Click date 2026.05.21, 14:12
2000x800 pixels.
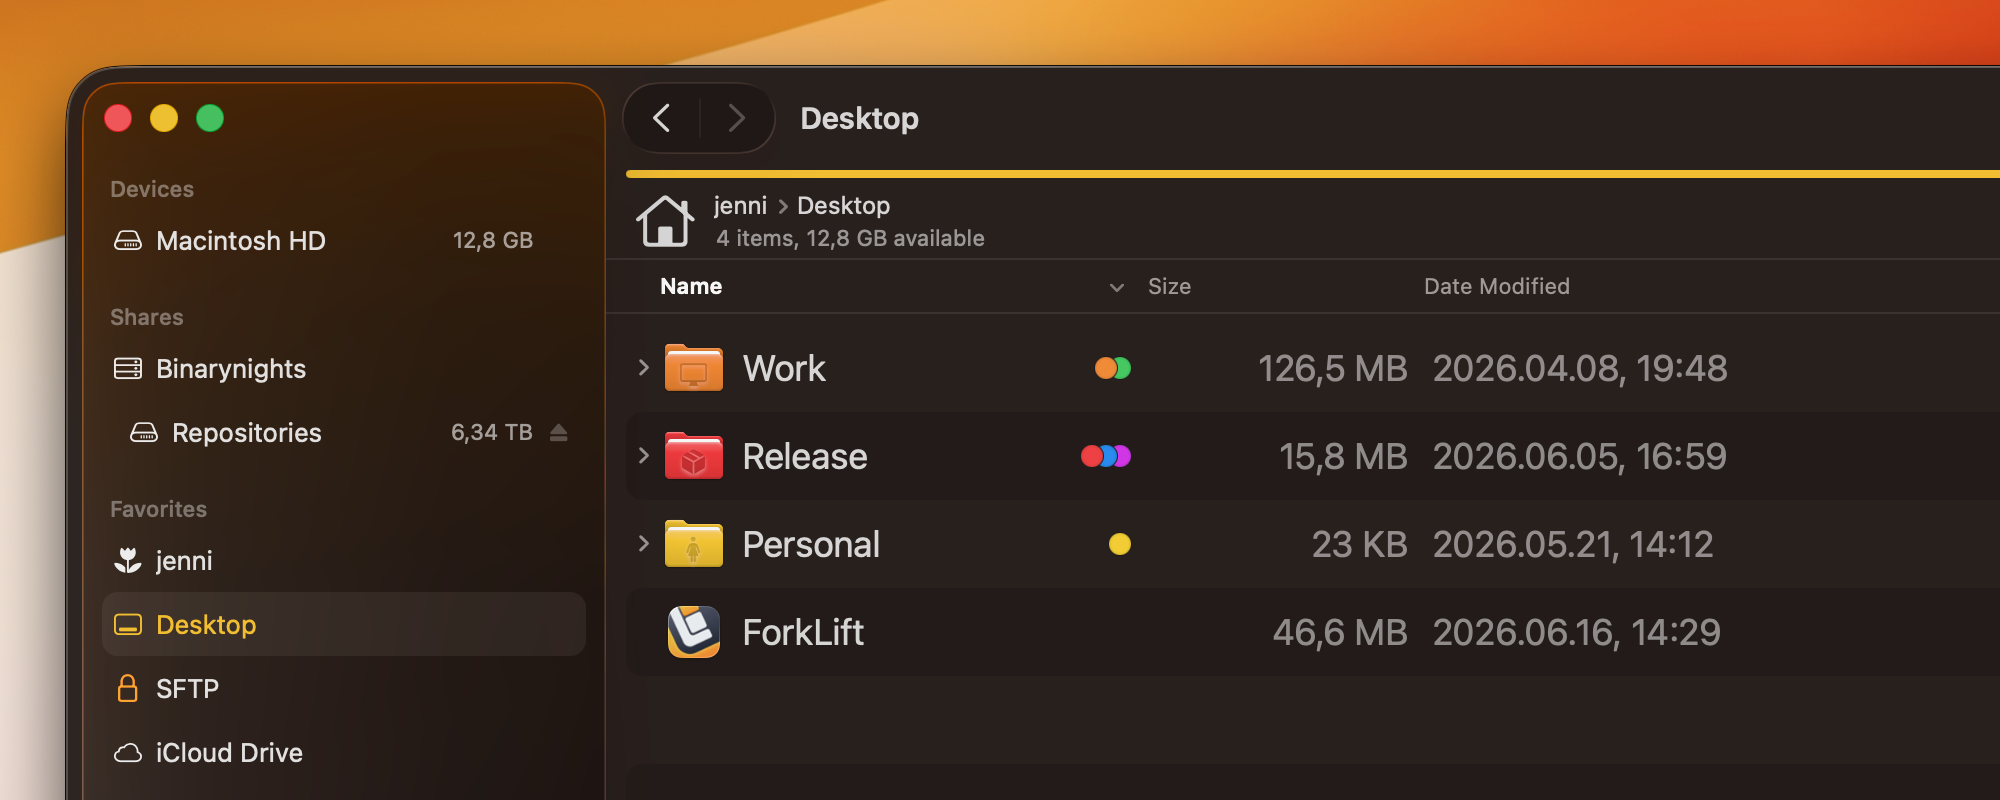1573,545
